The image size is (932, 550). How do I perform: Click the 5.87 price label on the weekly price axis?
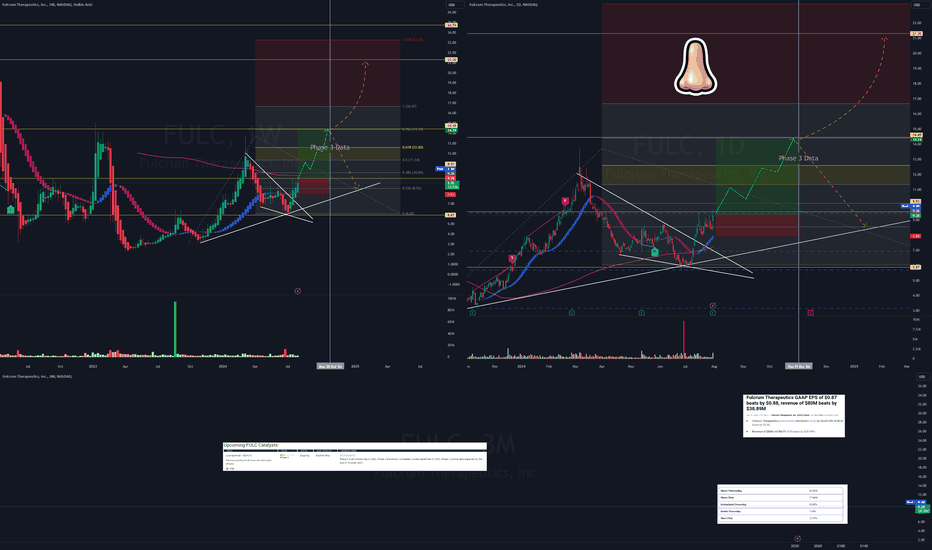pyautogui.click(x=451, y=215)
